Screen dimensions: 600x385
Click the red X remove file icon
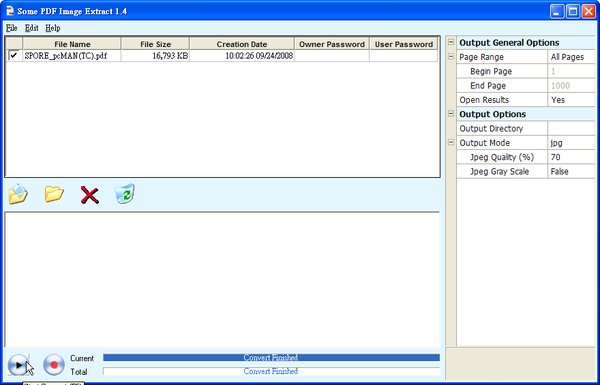[x=90, y=195]
